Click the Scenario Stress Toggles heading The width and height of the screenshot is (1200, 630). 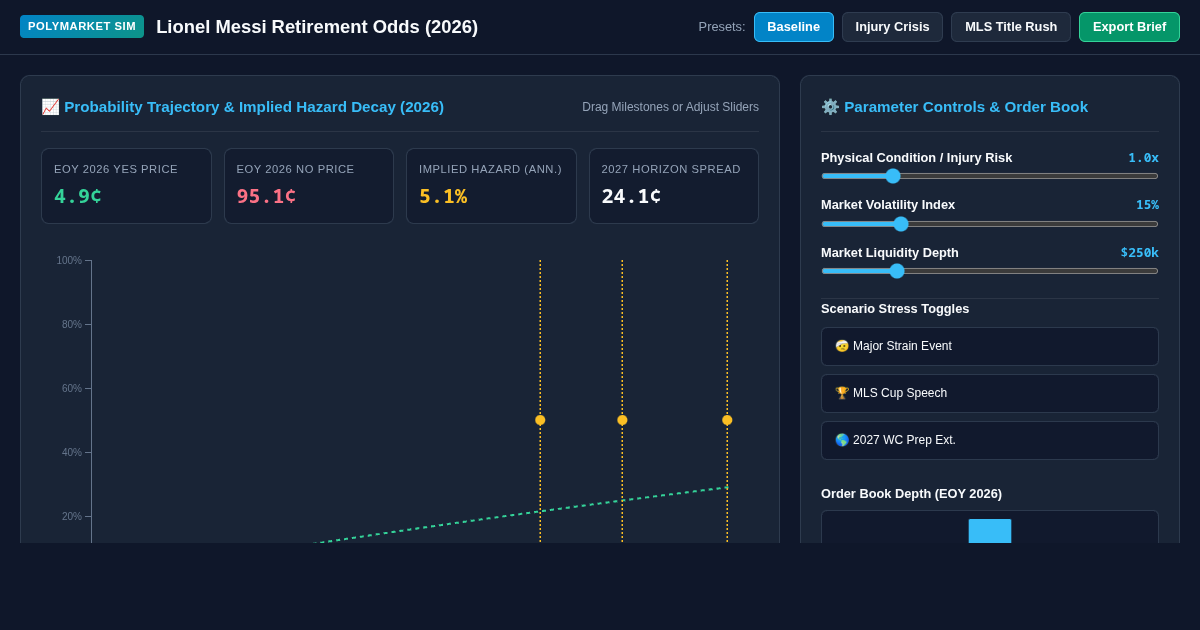895,308
